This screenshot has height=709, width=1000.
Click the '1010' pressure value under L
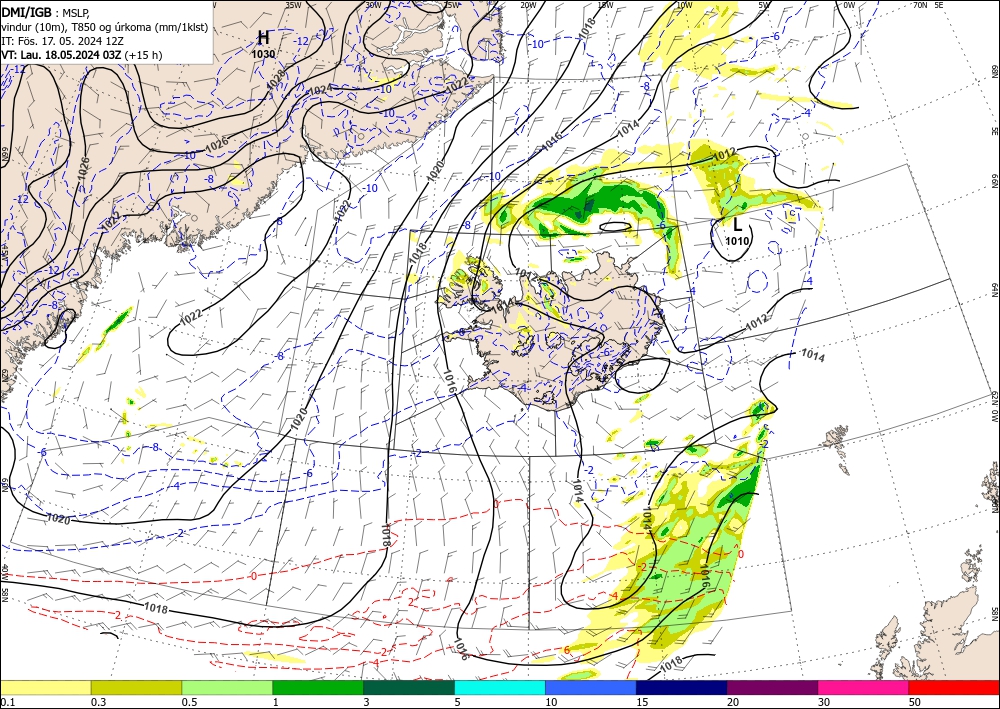click(x=737, y=240)
